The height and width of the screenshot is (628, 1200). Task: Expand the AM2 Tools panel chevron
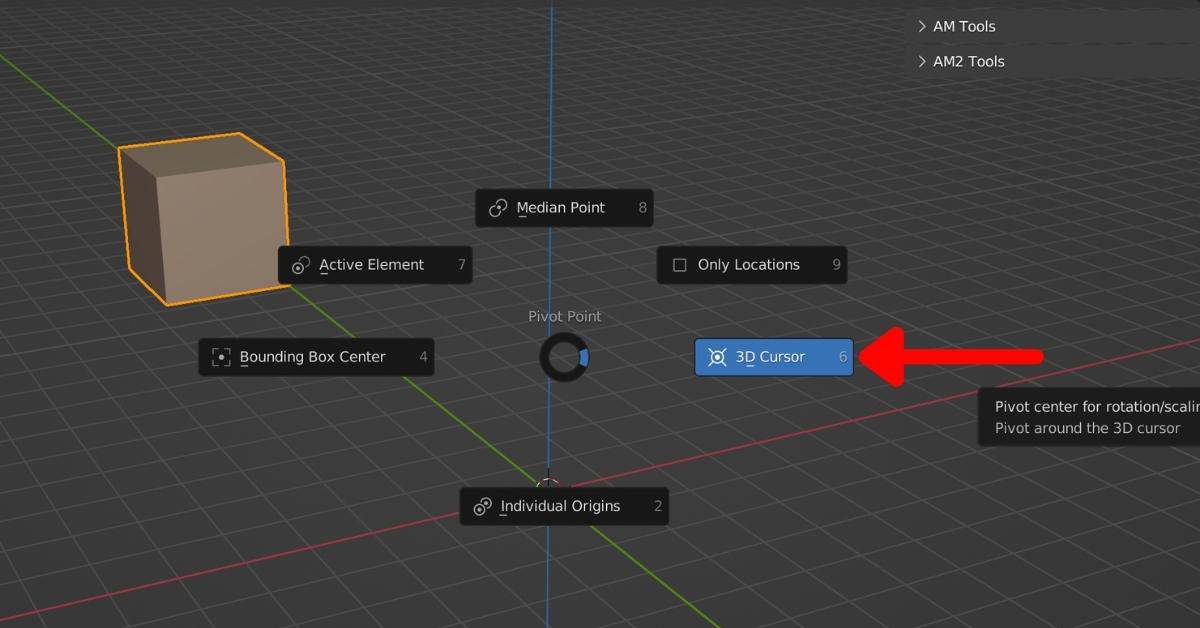coord(921,62)
